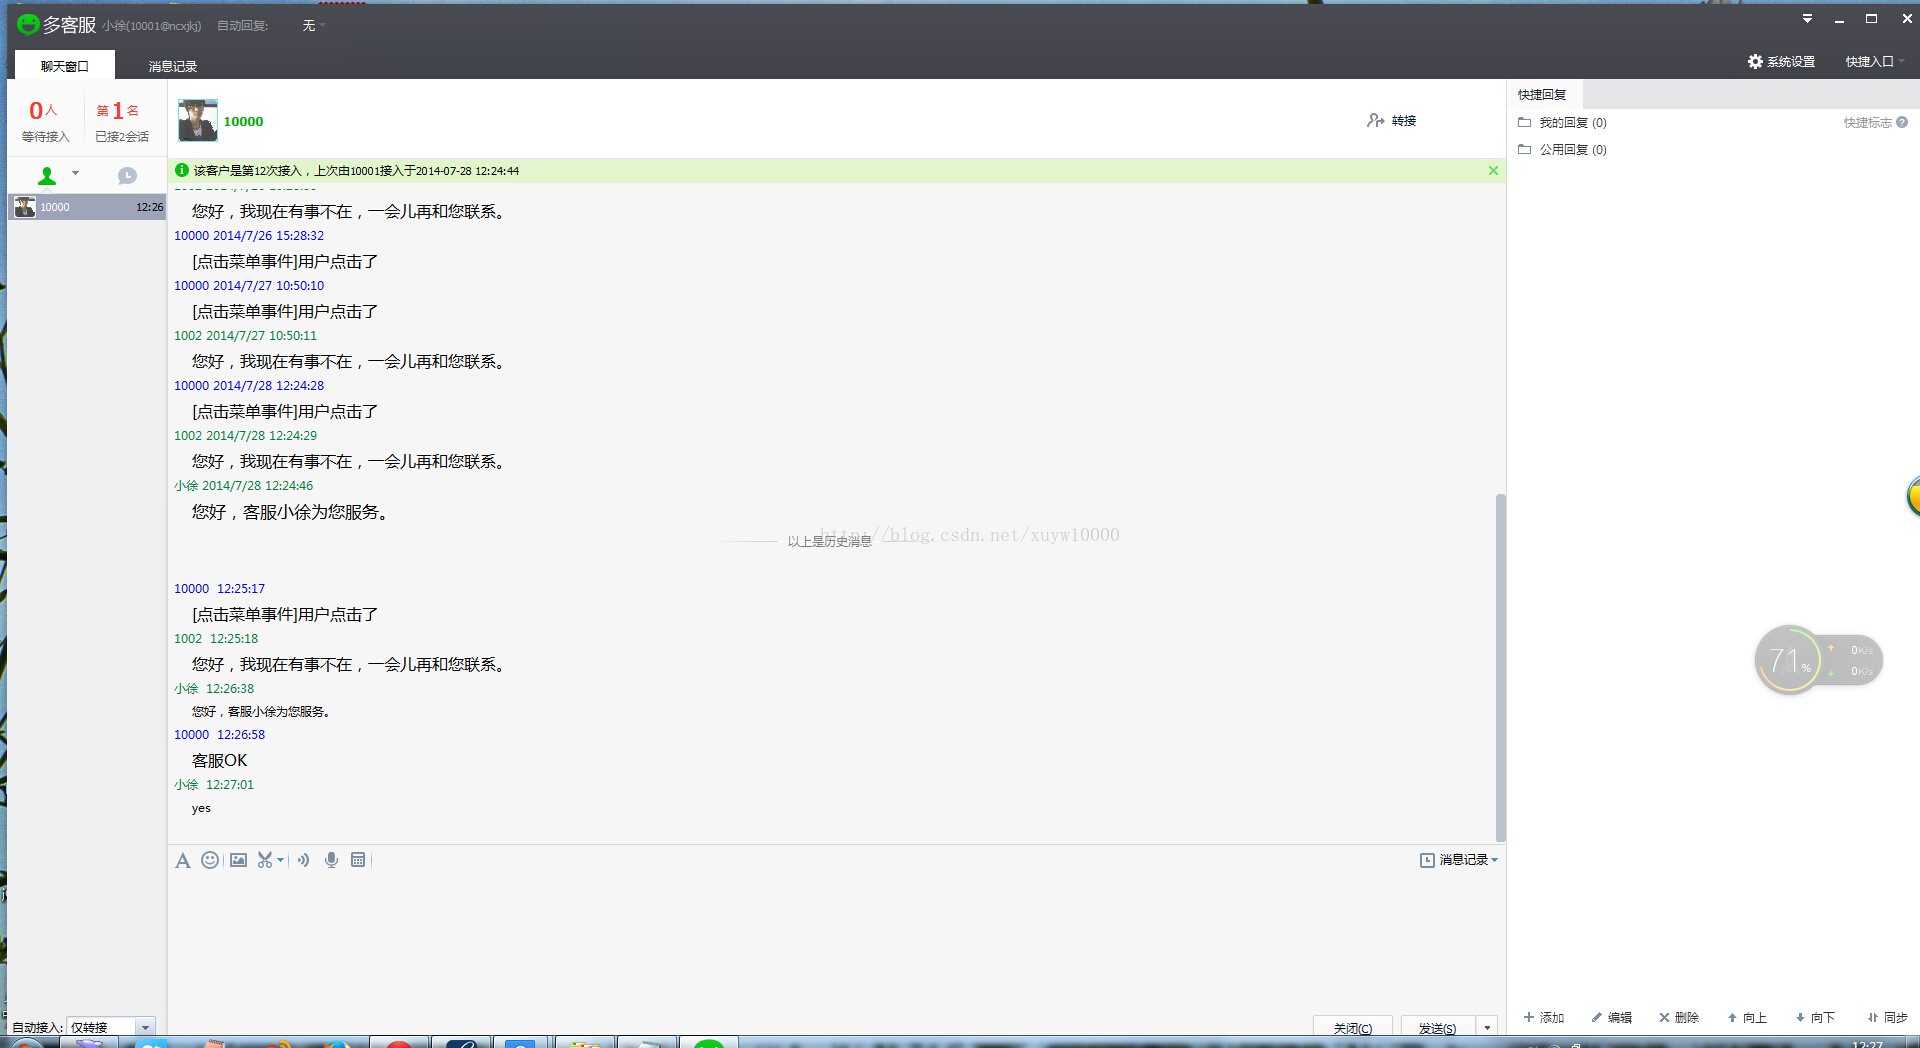Click the microphone voice input icon
Viewport: 1920px width, 1048px height.
(331, 860)
